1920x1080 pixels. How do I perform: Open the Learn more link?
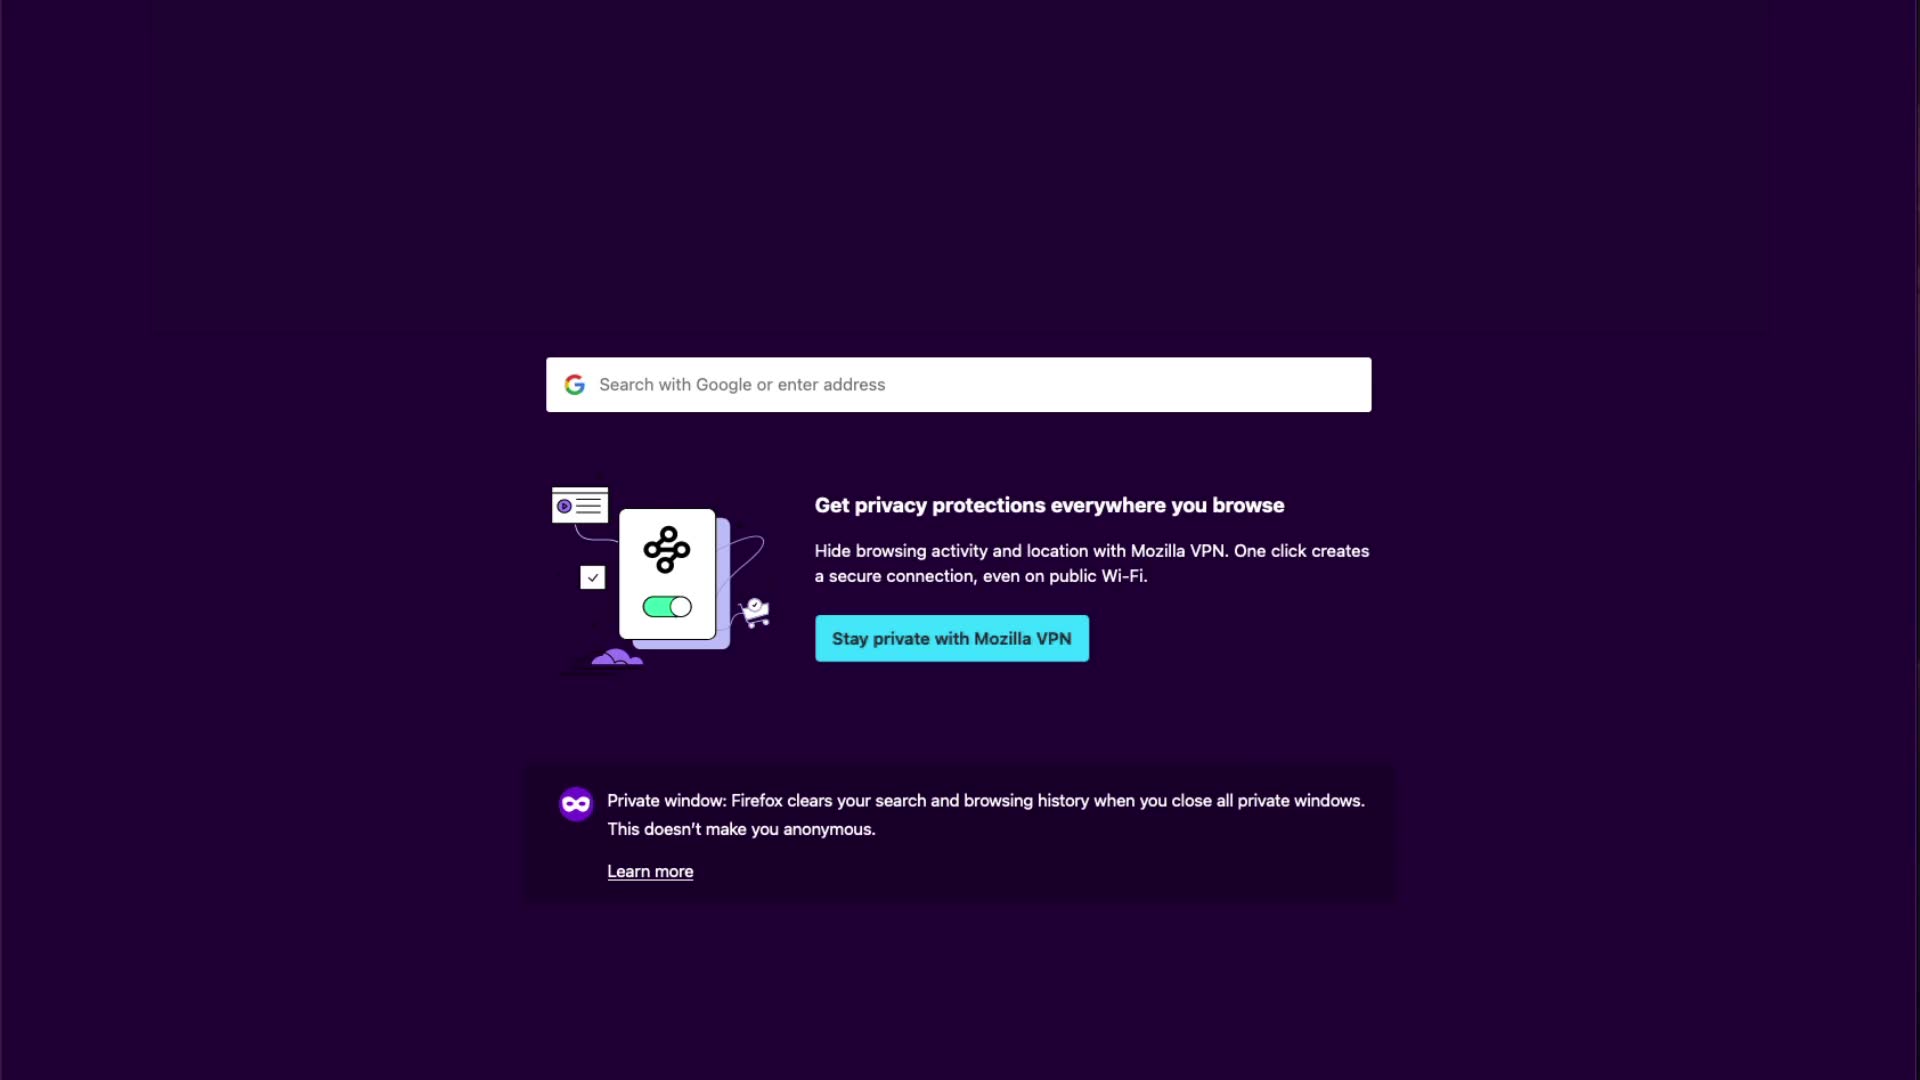coord(650,872)
